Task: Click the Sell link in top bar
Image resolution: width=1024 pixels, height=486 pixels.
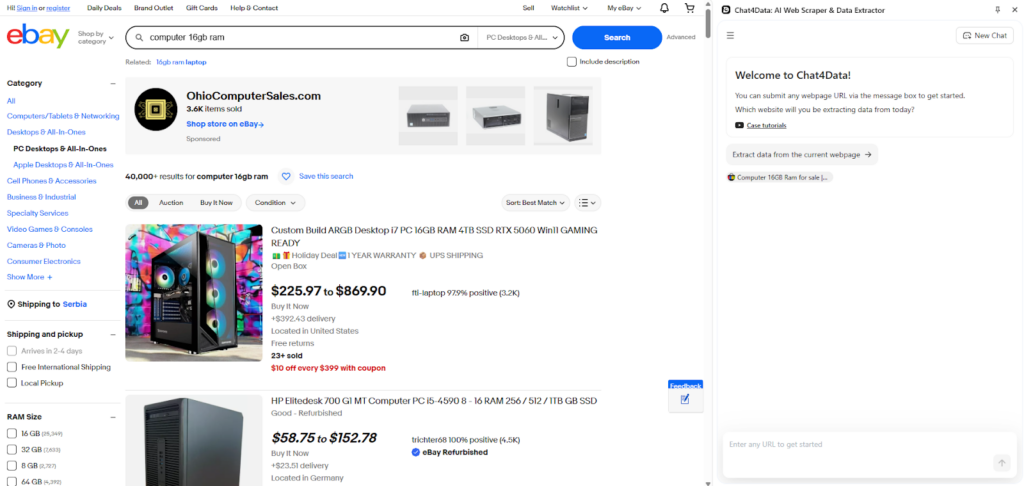Action: click(528, 8)
